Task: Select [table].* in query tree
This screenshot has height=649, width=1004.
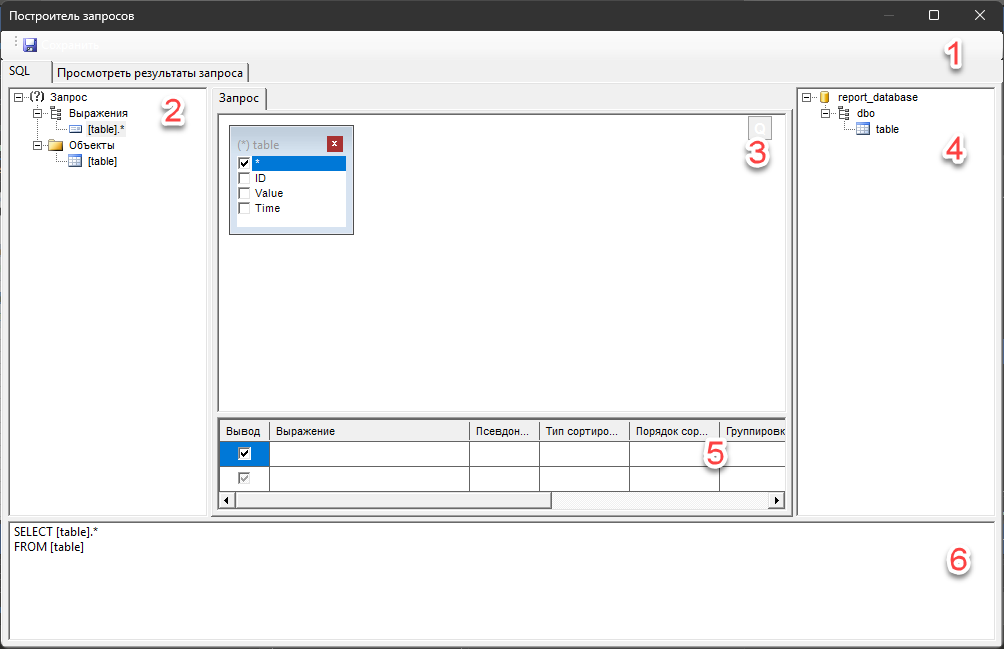Action: pyautogui.click(x=106, y=129)
